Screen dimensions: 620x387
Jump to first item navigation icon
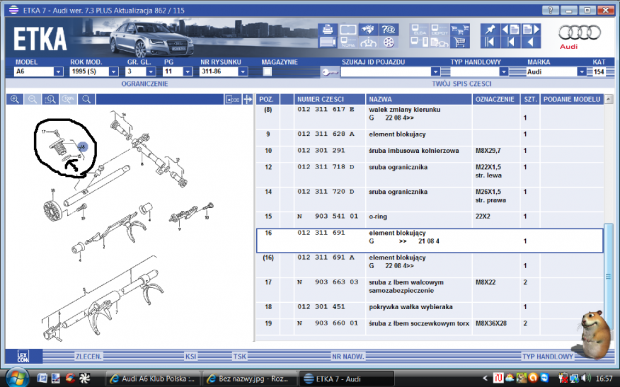490,42
